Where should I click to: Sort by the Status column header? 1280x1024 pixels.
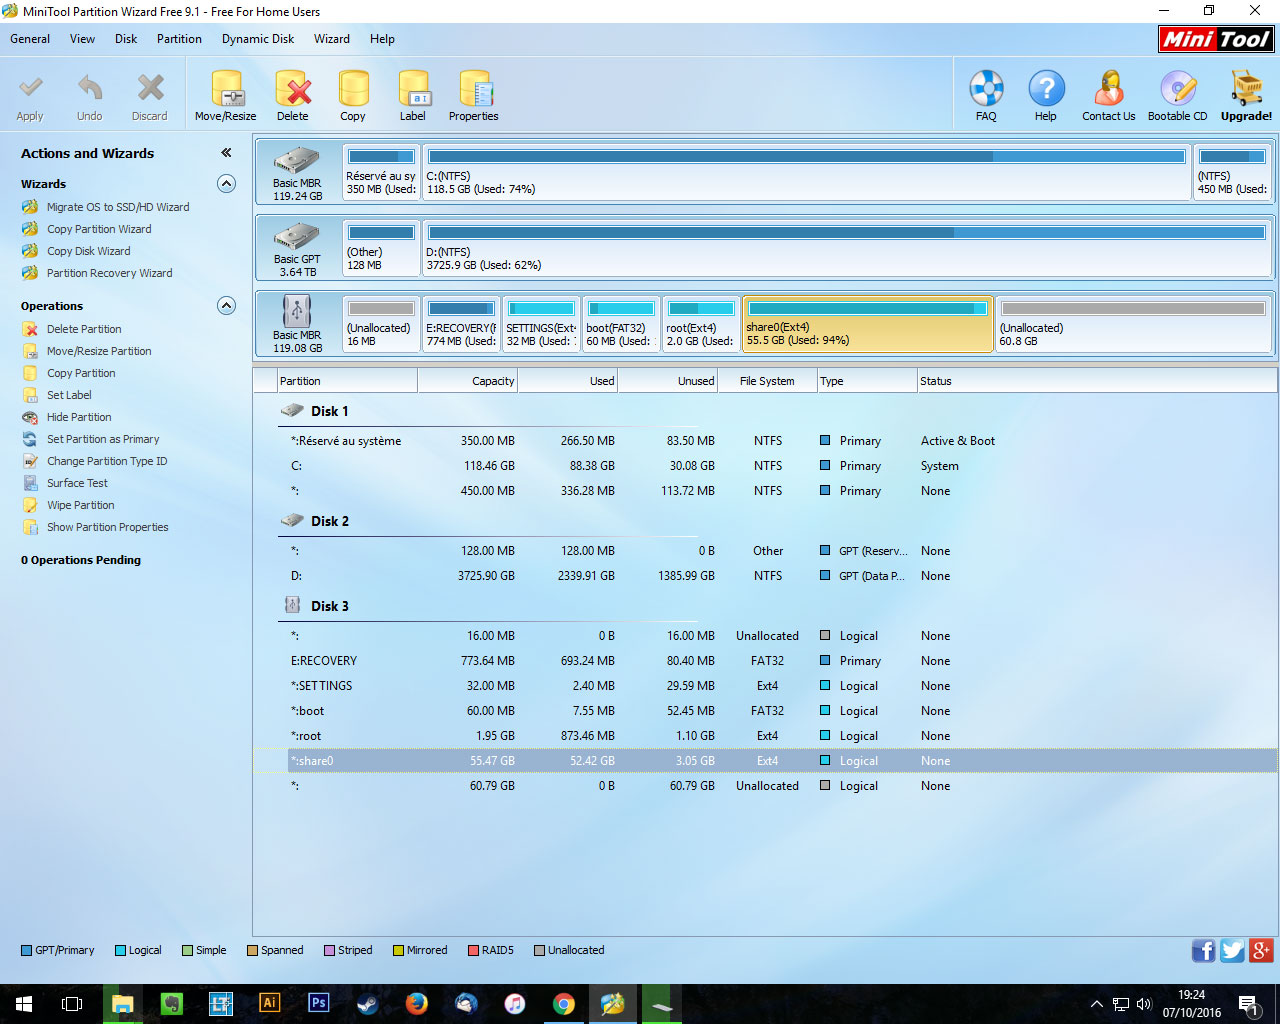pyautogui.click(x=1097, y=381)
